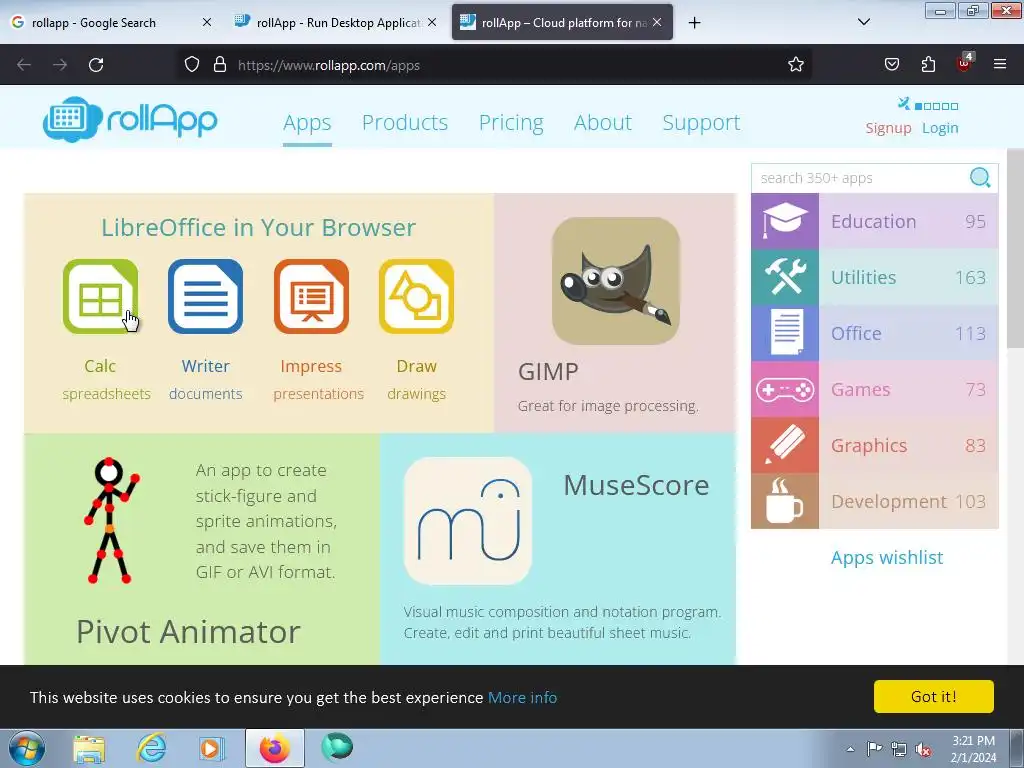Click the Games category label

(861, 390)
